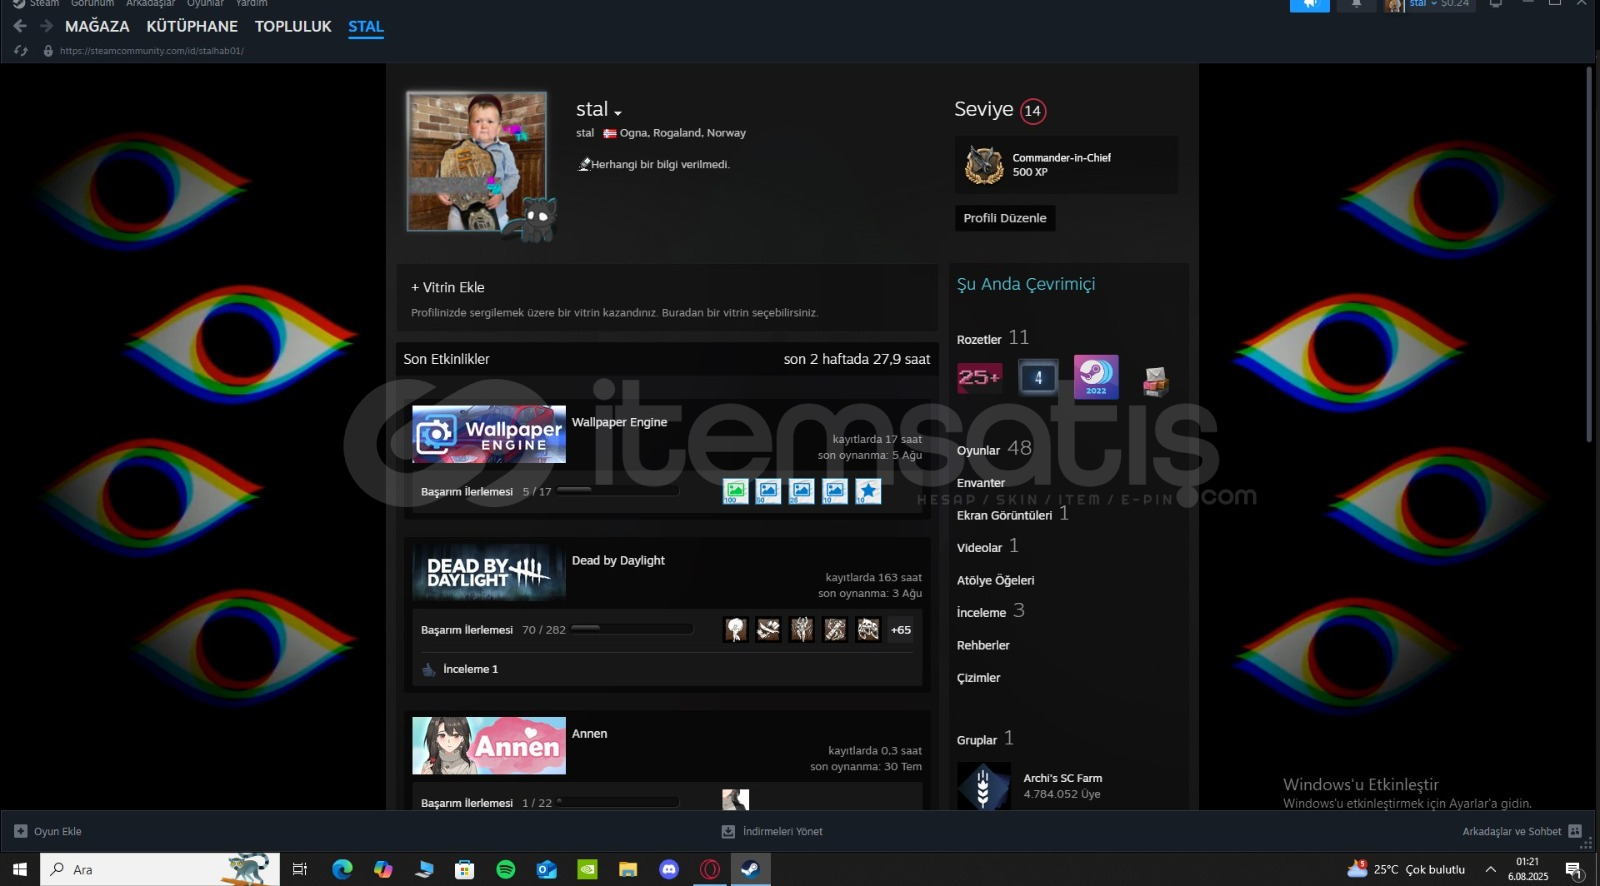Click the star achievement icon for Wallpaper Engine
The height and width of the screenshot is (886, 1600).
pyautogui.click(x=868, y=491)
